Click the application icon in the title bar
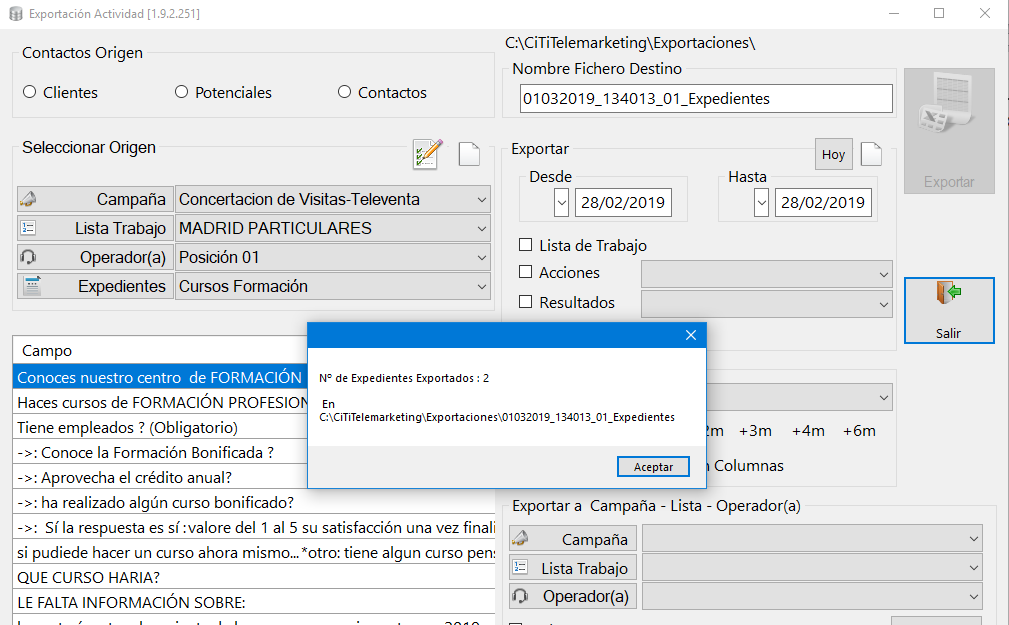Screen dimensions: 1009x625 [x=16, y=14]
